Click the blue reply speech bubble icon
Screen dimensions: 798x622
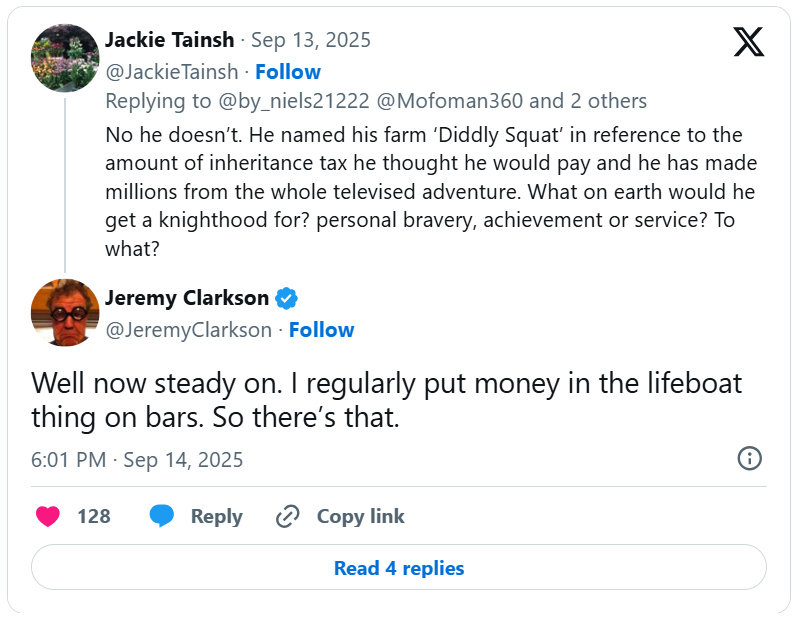point(162,516)
